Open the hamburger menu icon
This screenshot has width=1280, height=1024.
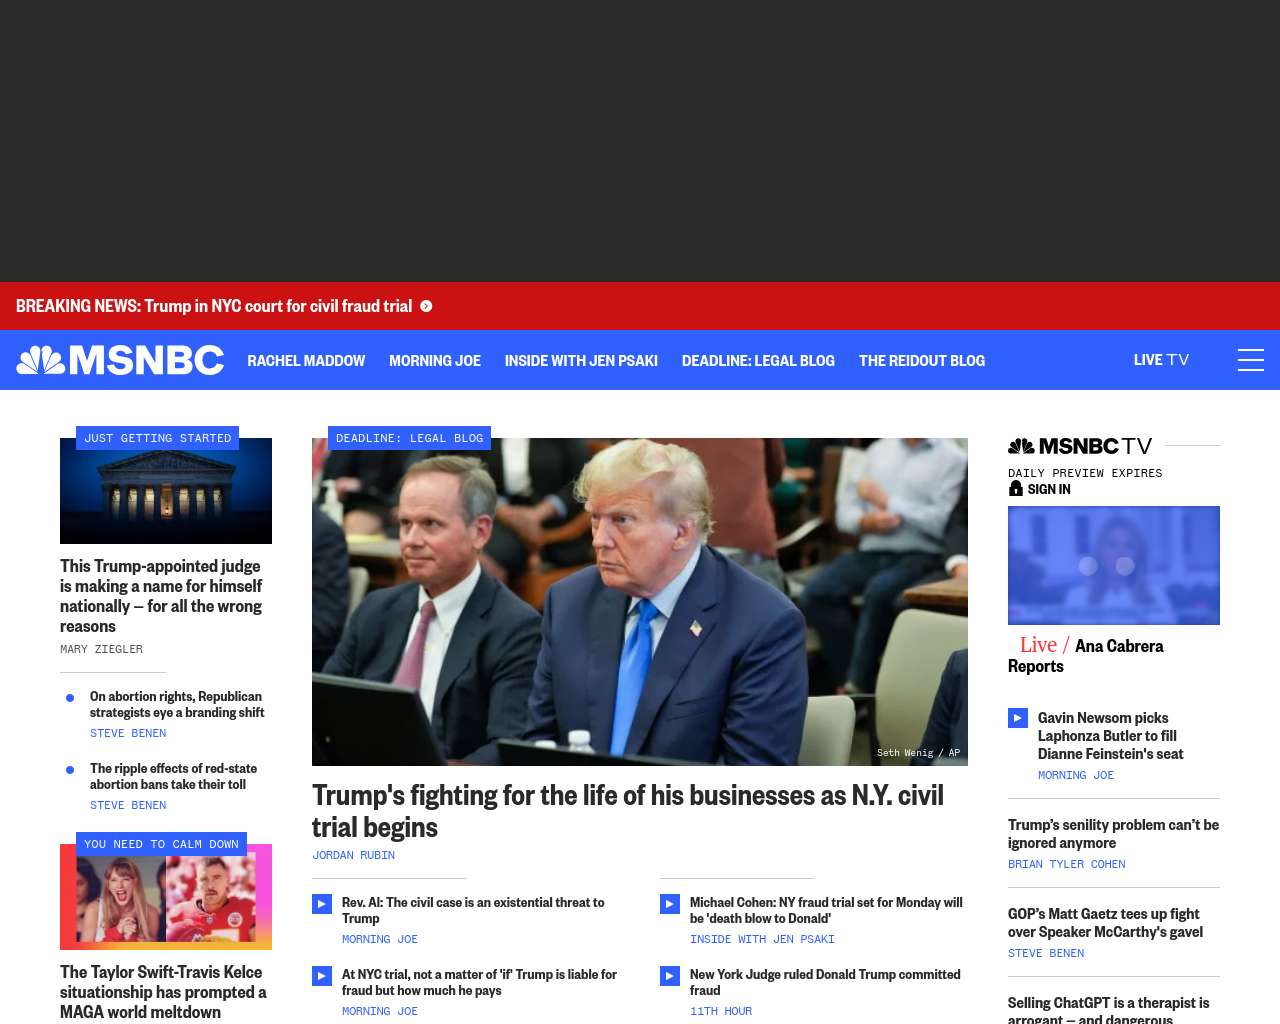click(x=1251, y=360)
